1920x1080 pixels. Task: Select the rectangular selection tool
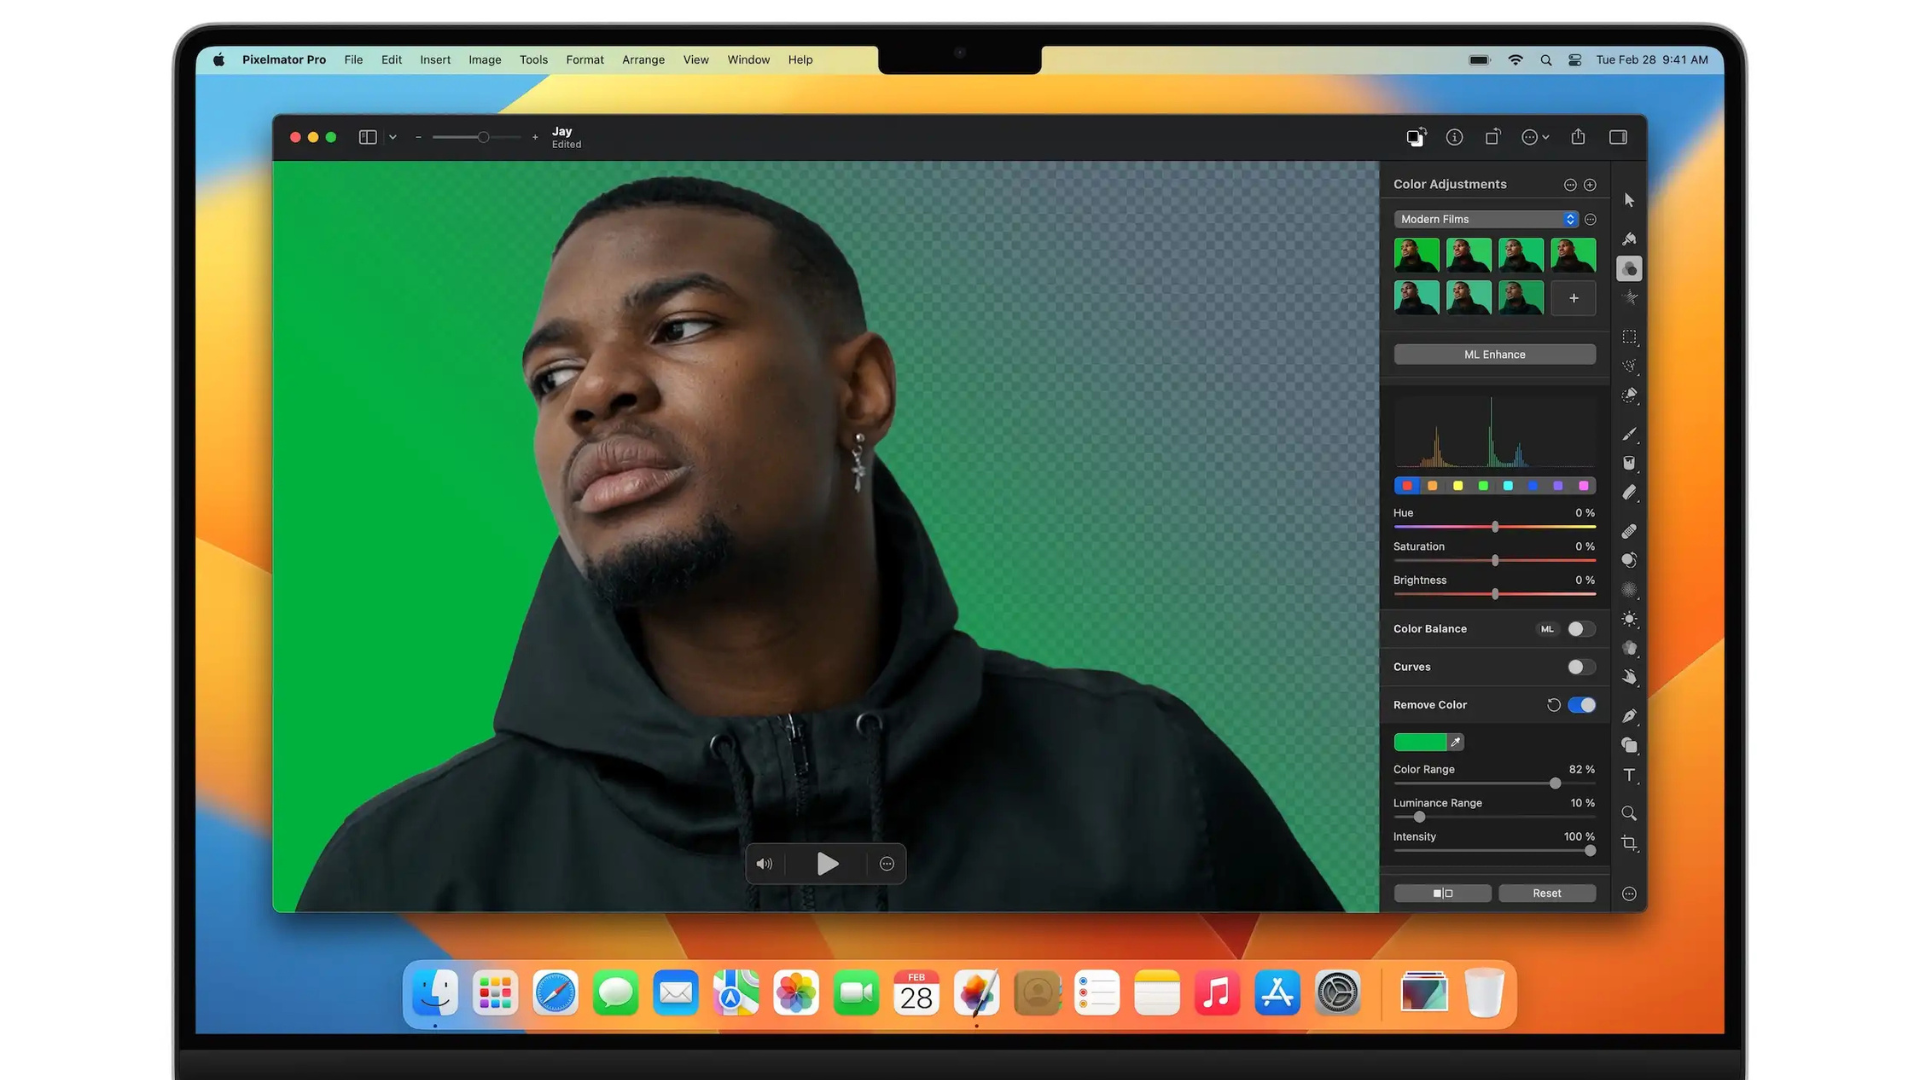(x=1629, y=337)
